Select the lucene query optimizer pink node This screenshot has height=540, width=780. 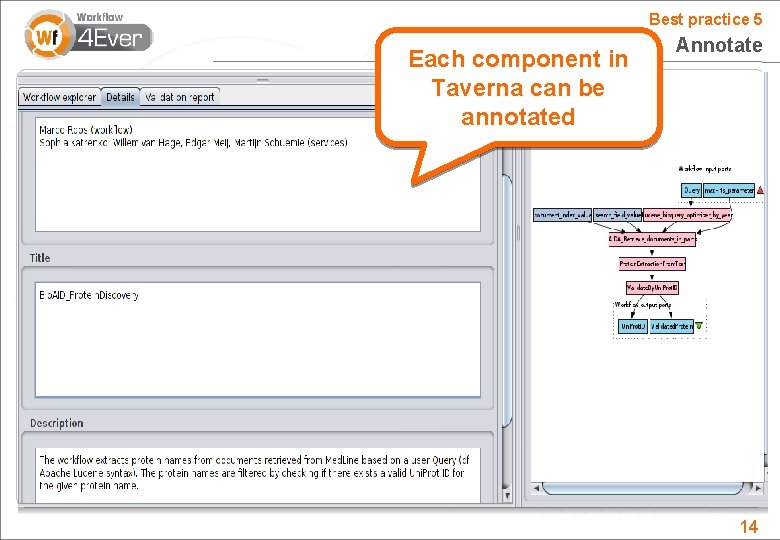tap(687, 215)
